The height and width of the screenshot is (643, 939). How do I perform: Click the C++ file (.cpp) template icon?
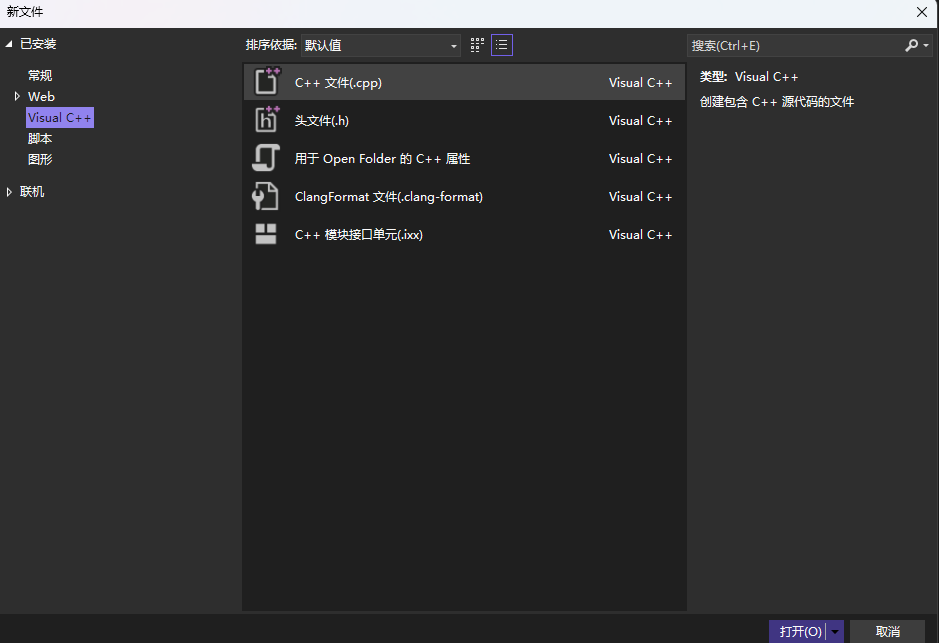(x=266, y=82)
